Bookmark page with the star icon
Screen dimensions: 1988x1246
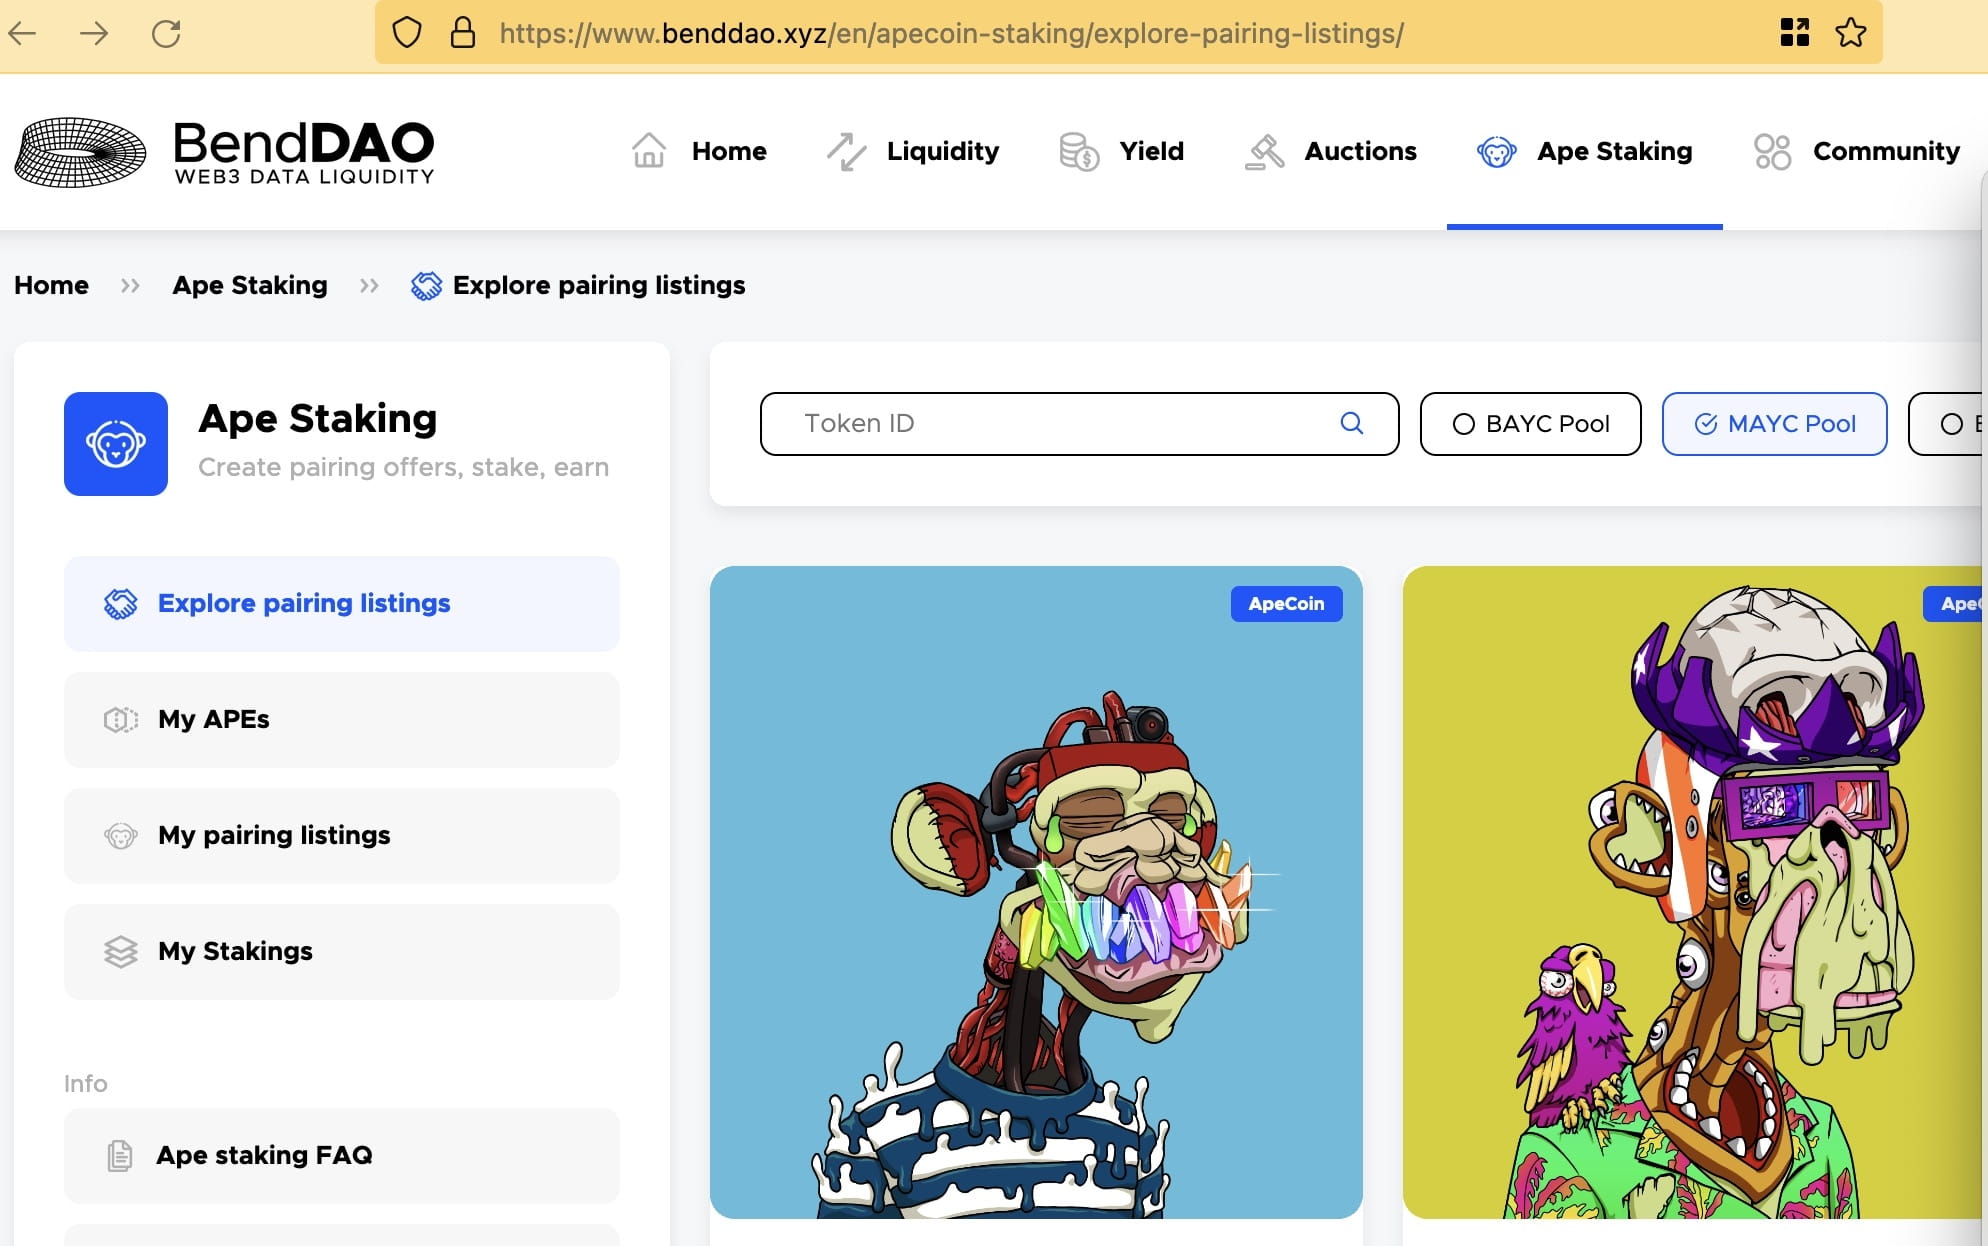point(1850,33)
